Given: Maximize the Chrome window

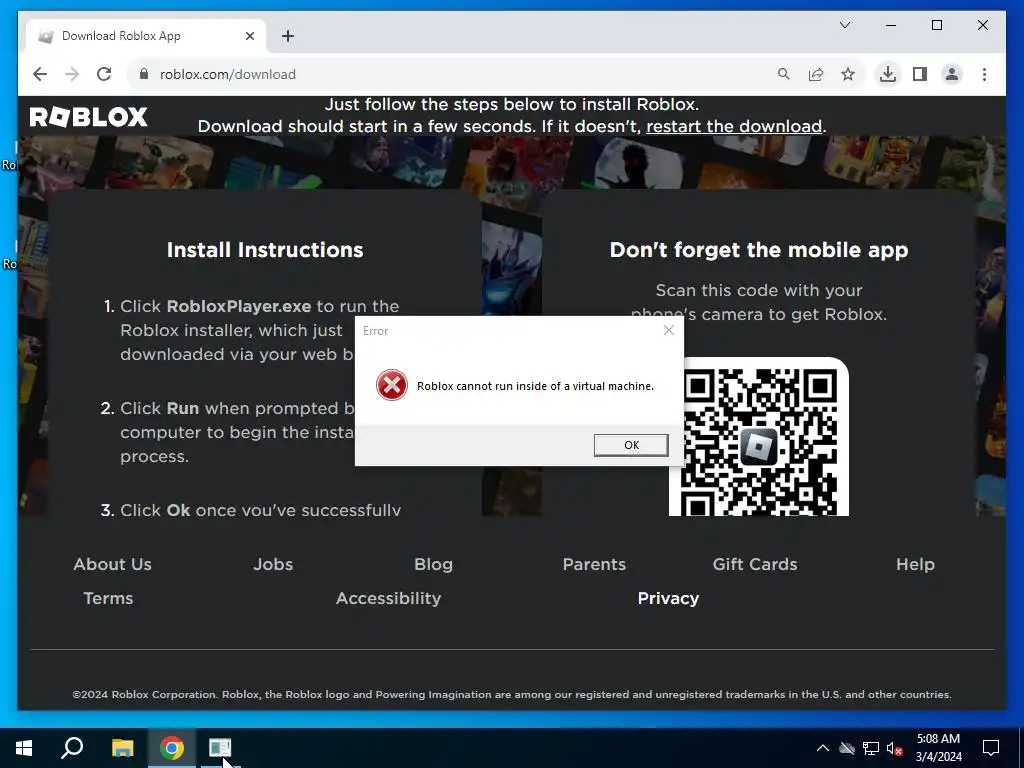Looking at the screenshot, I should 936,25.
